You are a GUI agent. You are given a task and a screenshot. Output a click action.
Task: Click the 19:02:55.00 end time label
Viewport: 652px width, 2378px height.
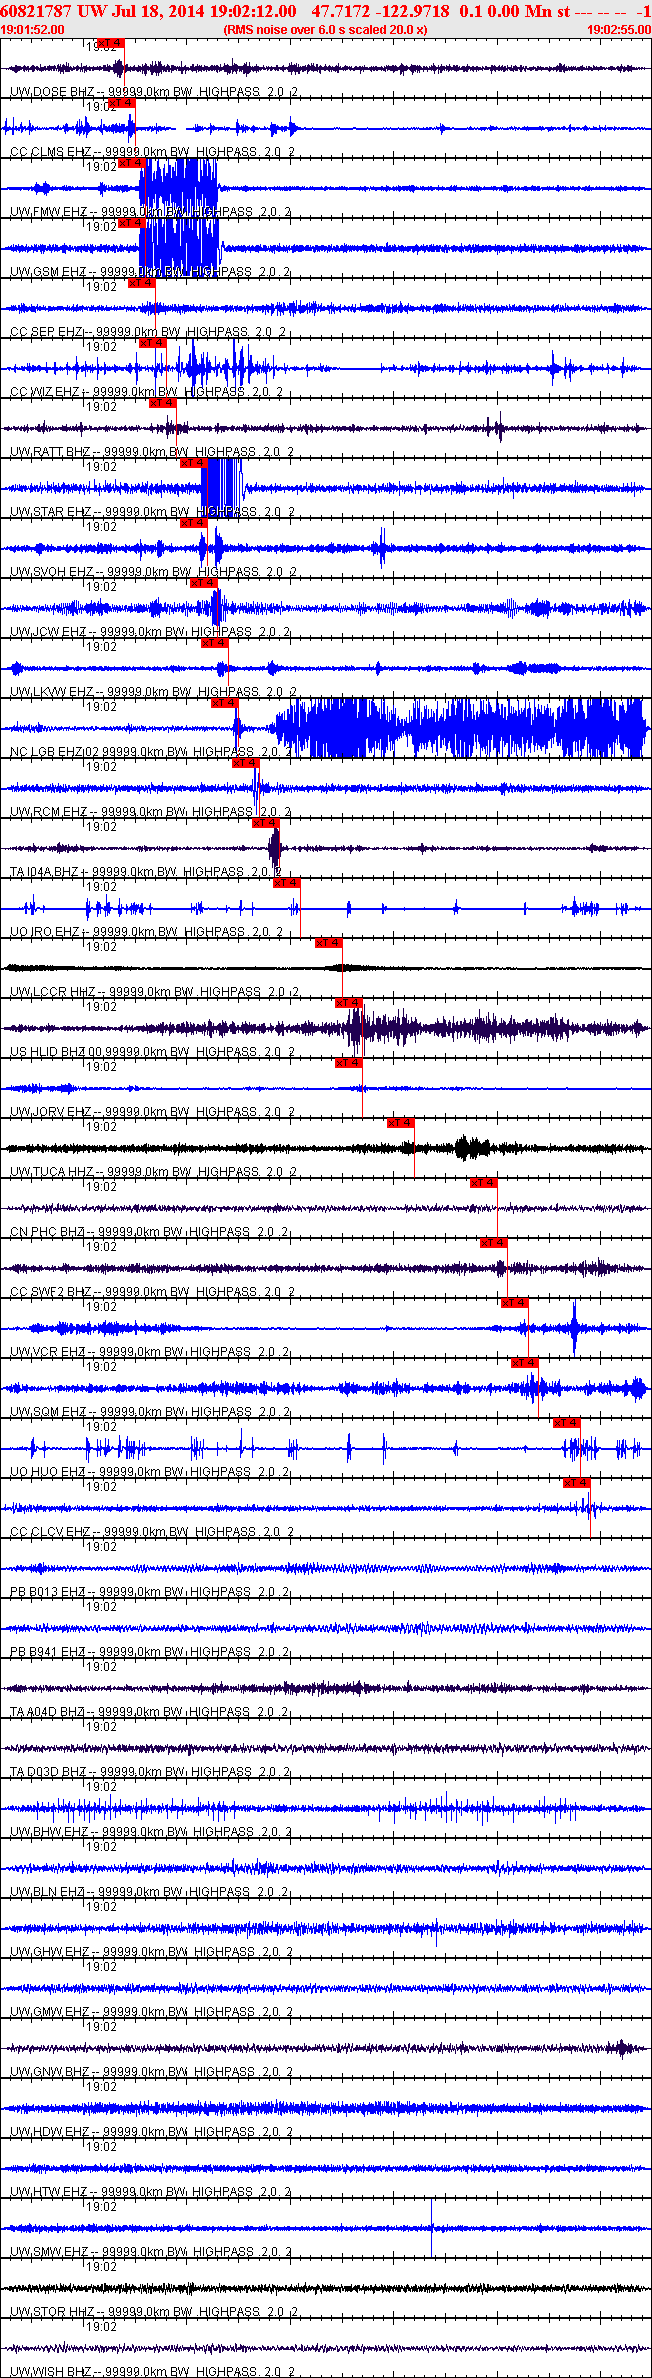coord(619,29)
